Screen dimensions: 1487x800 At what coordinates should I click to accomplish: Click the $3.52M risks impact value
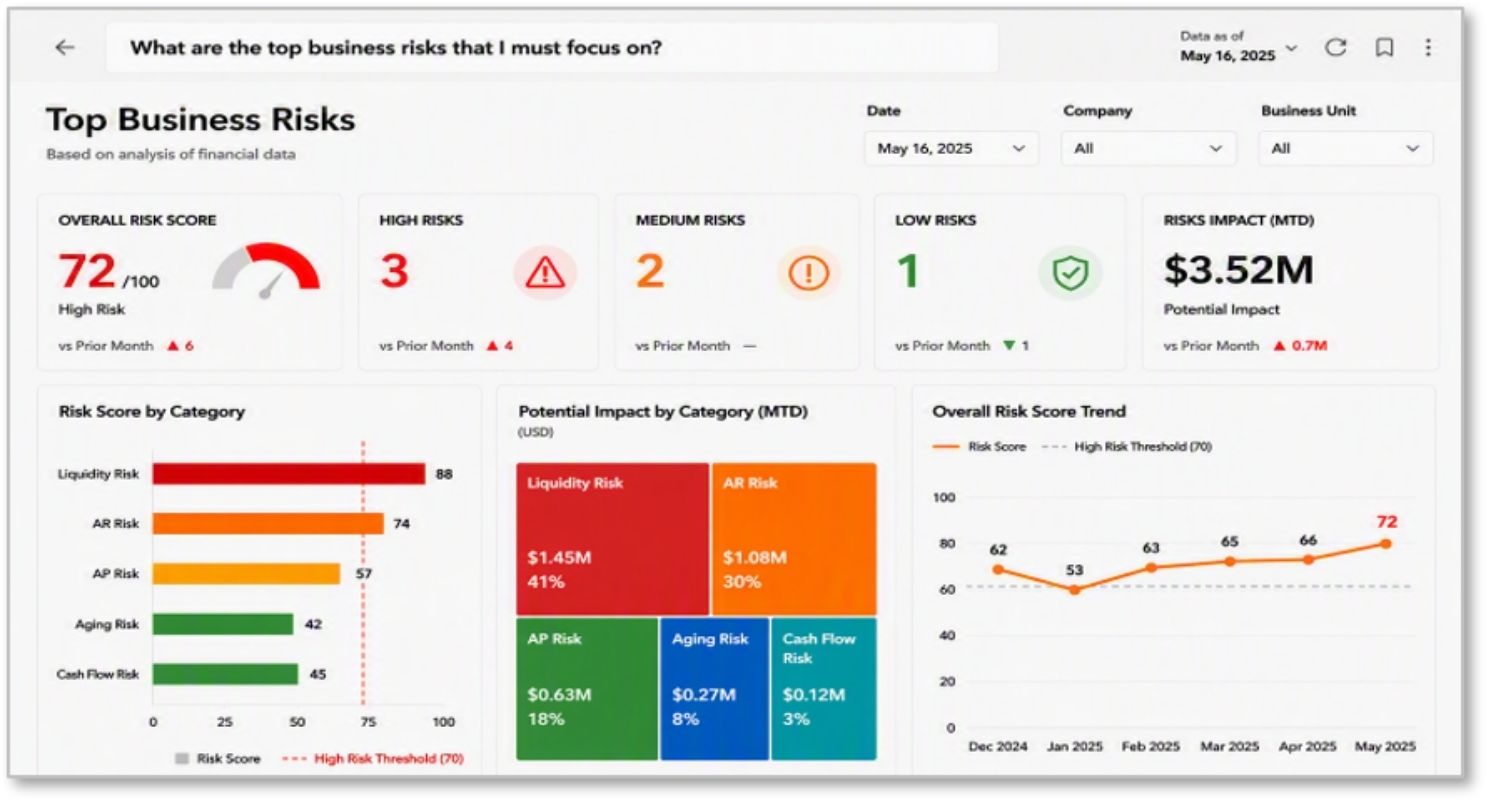point(1238,270)
